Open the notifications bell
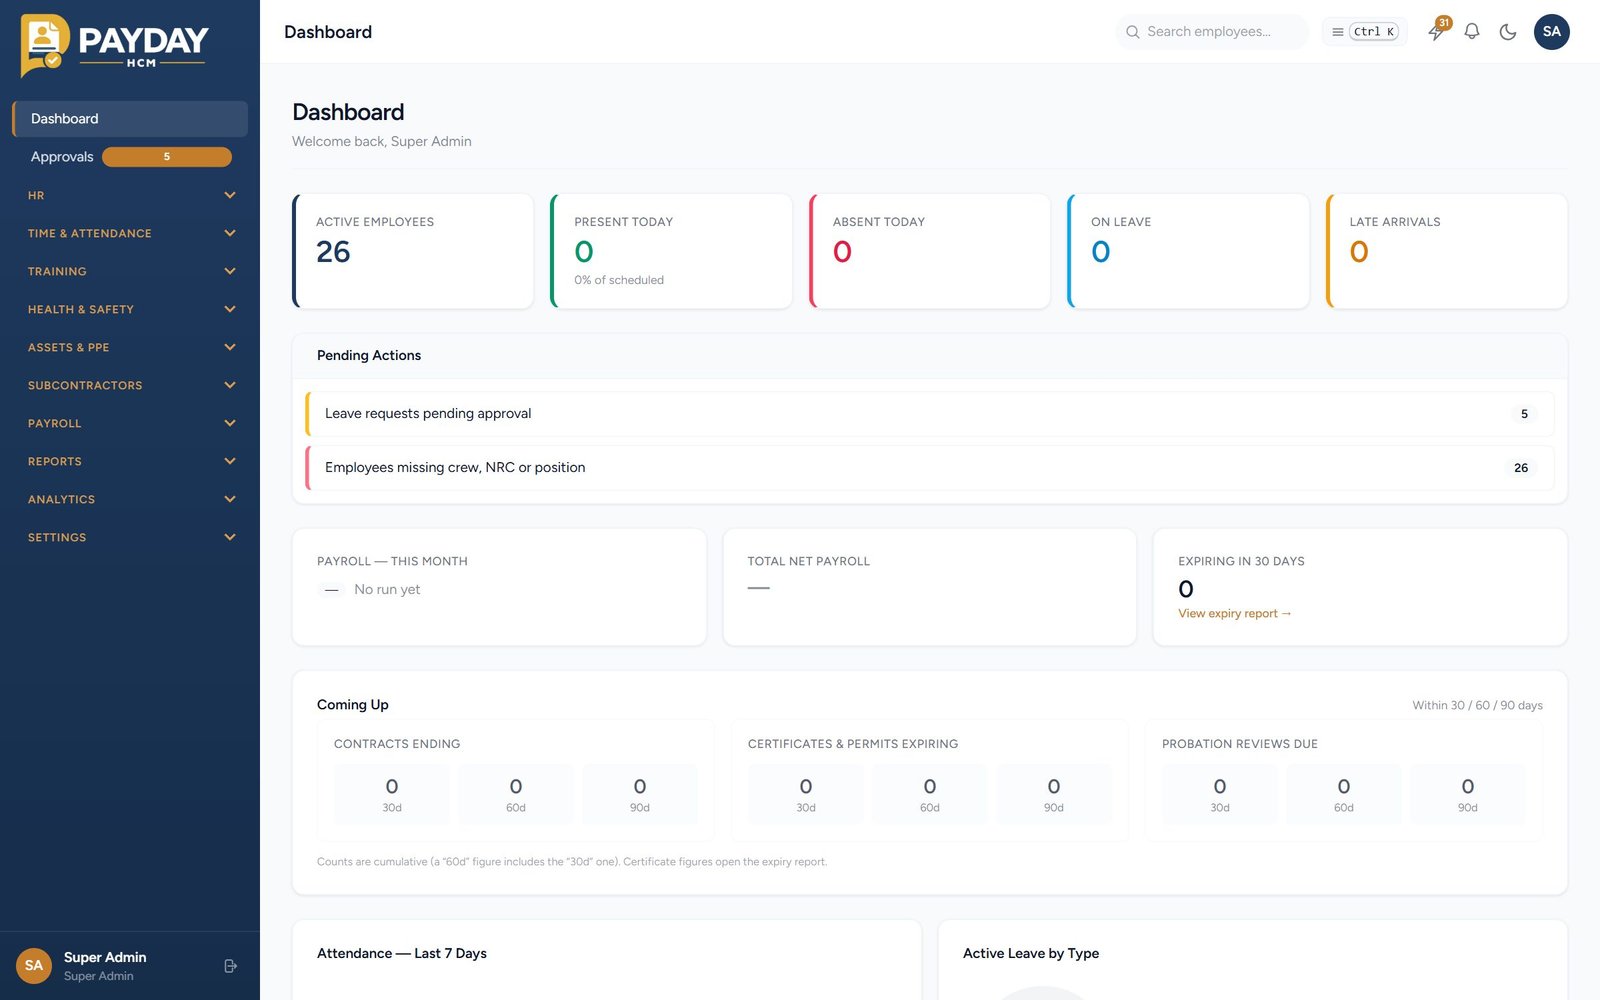This screenshot has width=1600, height=1000. coord(1472,32)
